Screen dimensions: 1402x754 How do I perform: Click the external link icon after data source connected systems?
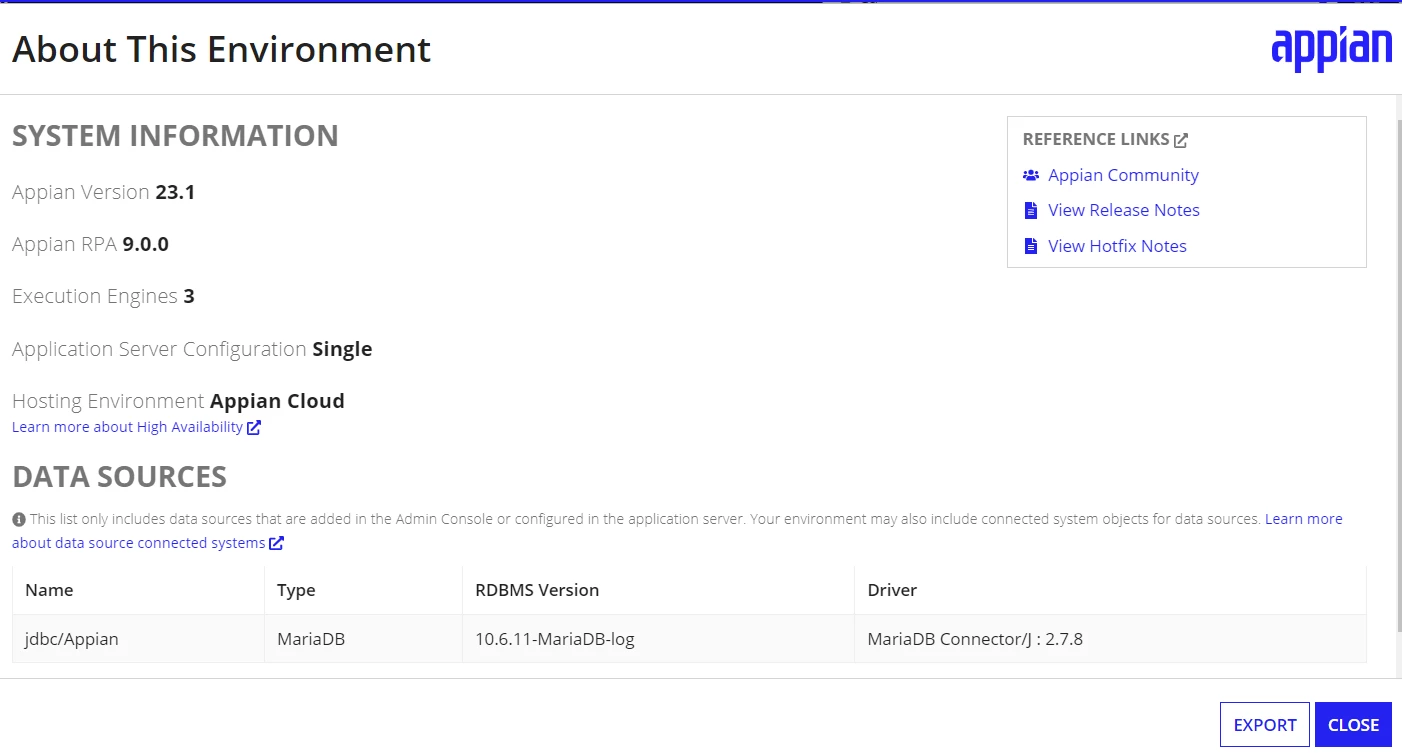[277, 543]
